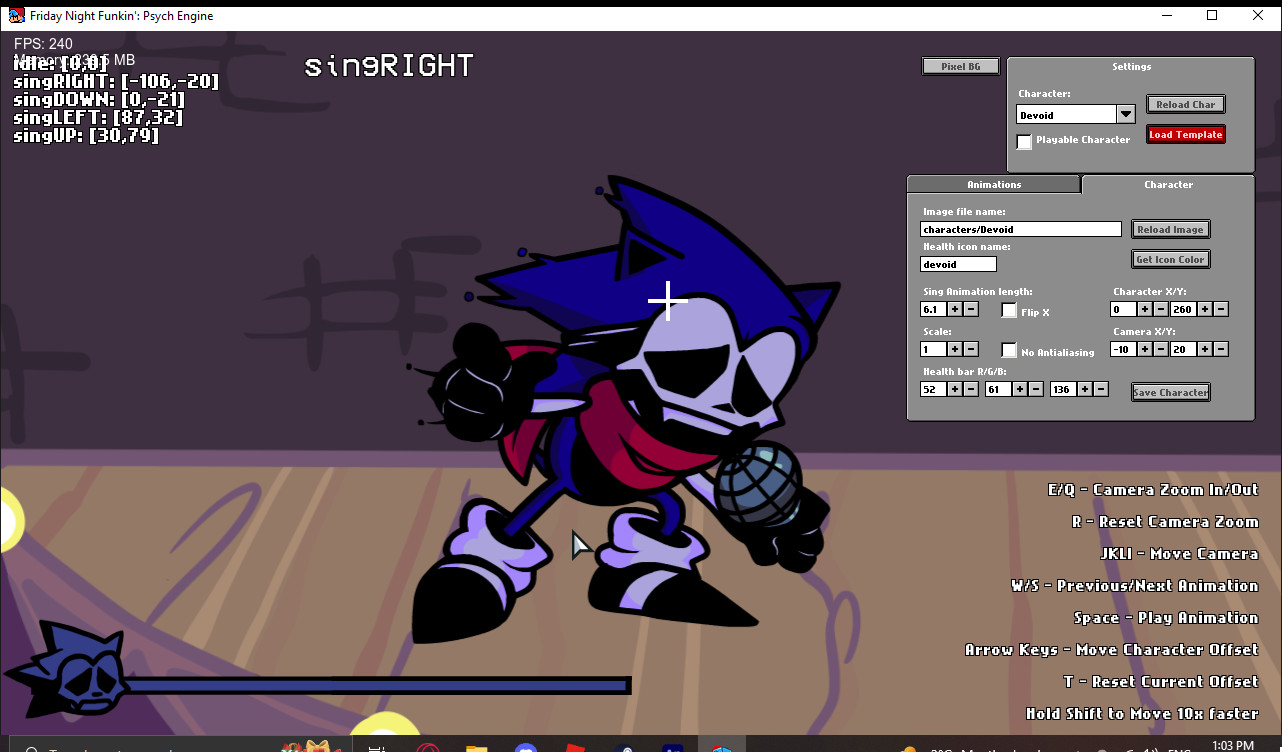The height and width of the screenshot is (752, 1282).
Task: Increase the Scale value with its plus button
Action: pyautogui.click(x=954, y=348)
